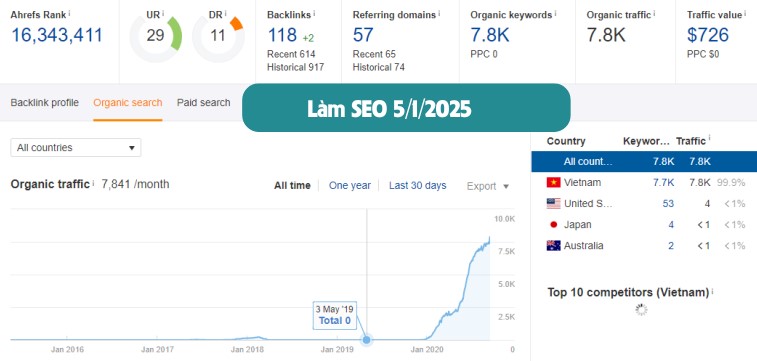Screen dimensions: 757x361
Task: Click the Vietnam flag icon in the country list
Action: coord(553,182)
